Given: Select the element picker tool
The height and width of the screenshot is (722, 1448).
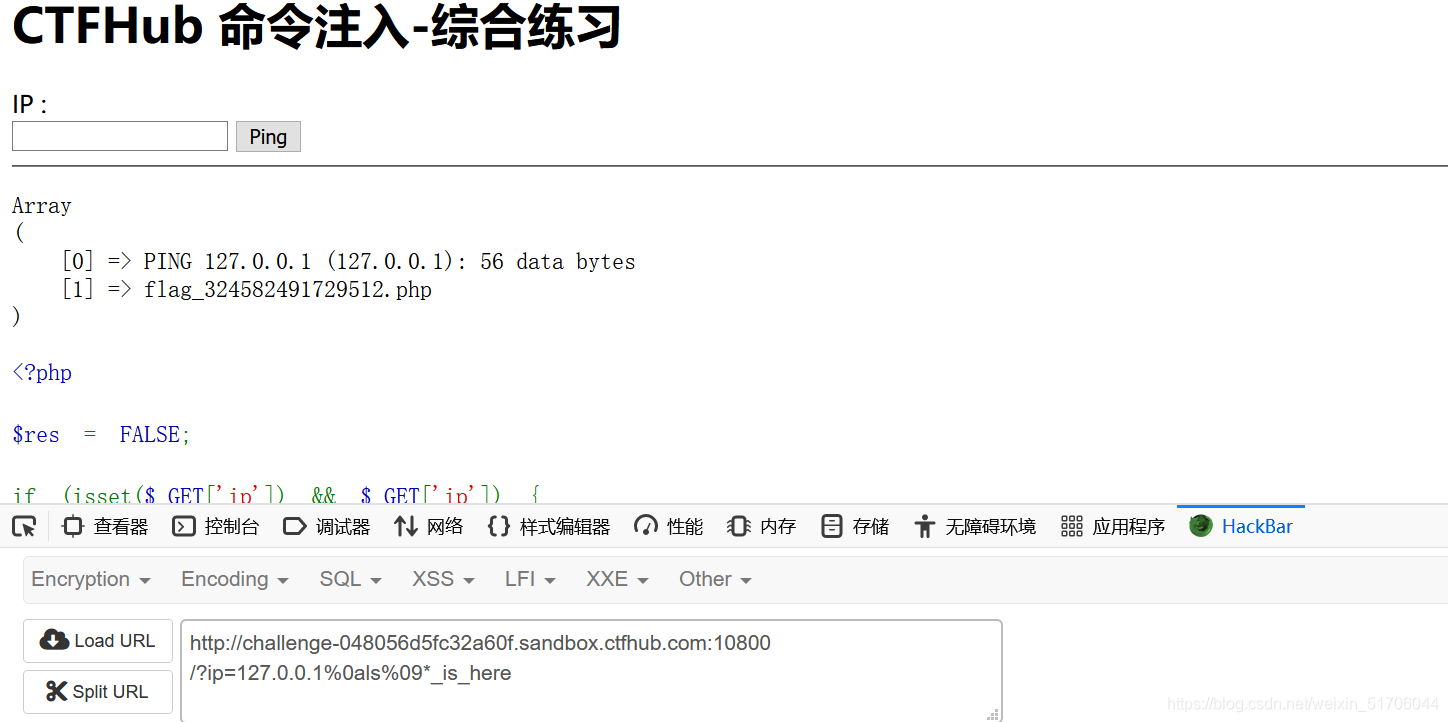Looking at the screenshot, I should pyautogui.click(x=22, y=525).
